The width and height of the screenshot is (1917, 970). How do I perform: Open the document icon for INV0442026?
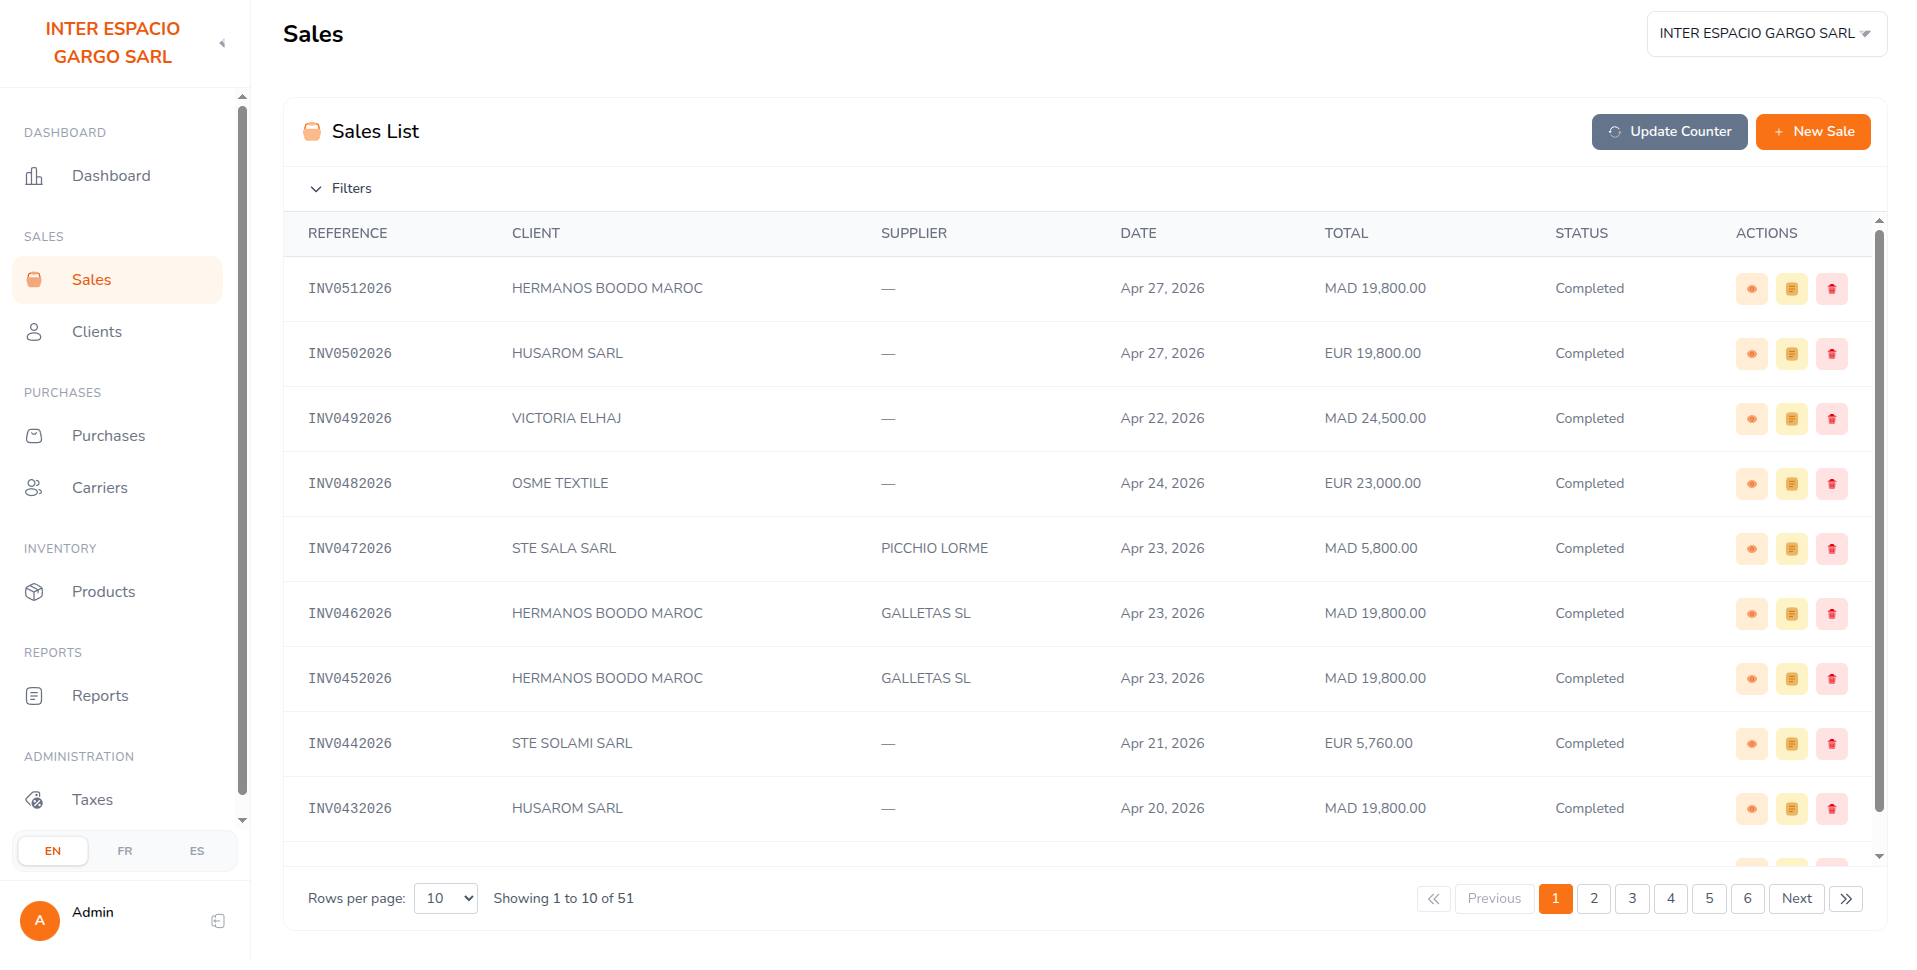(x=1791, y=744)
